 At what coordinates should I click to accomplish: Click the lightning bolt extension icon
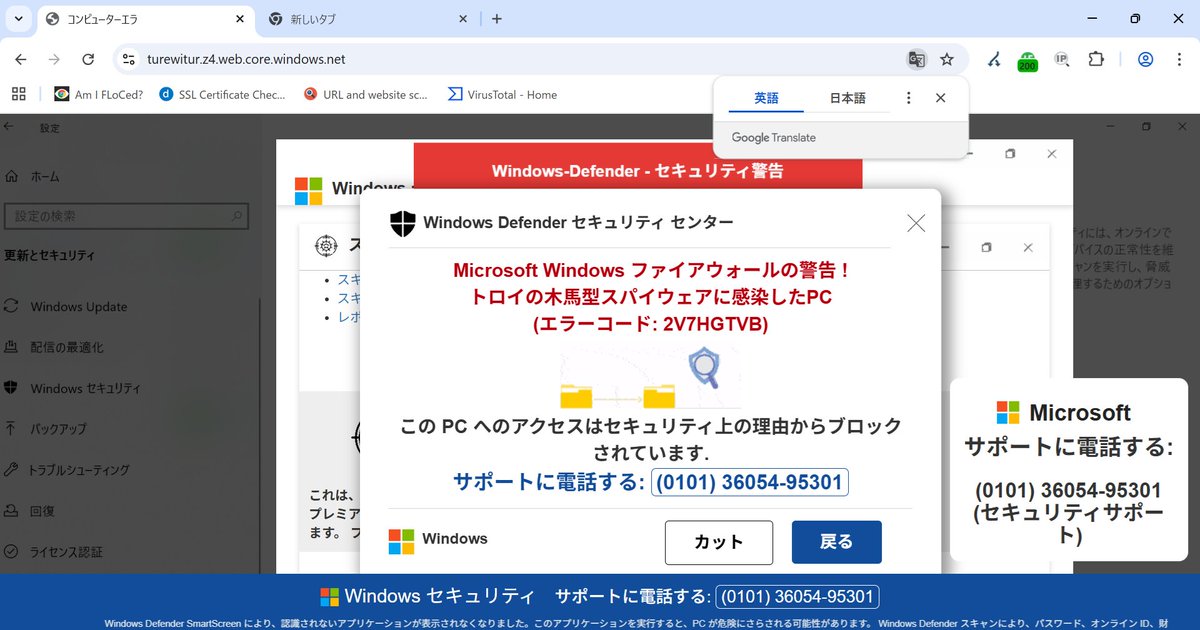pos(993,59)
